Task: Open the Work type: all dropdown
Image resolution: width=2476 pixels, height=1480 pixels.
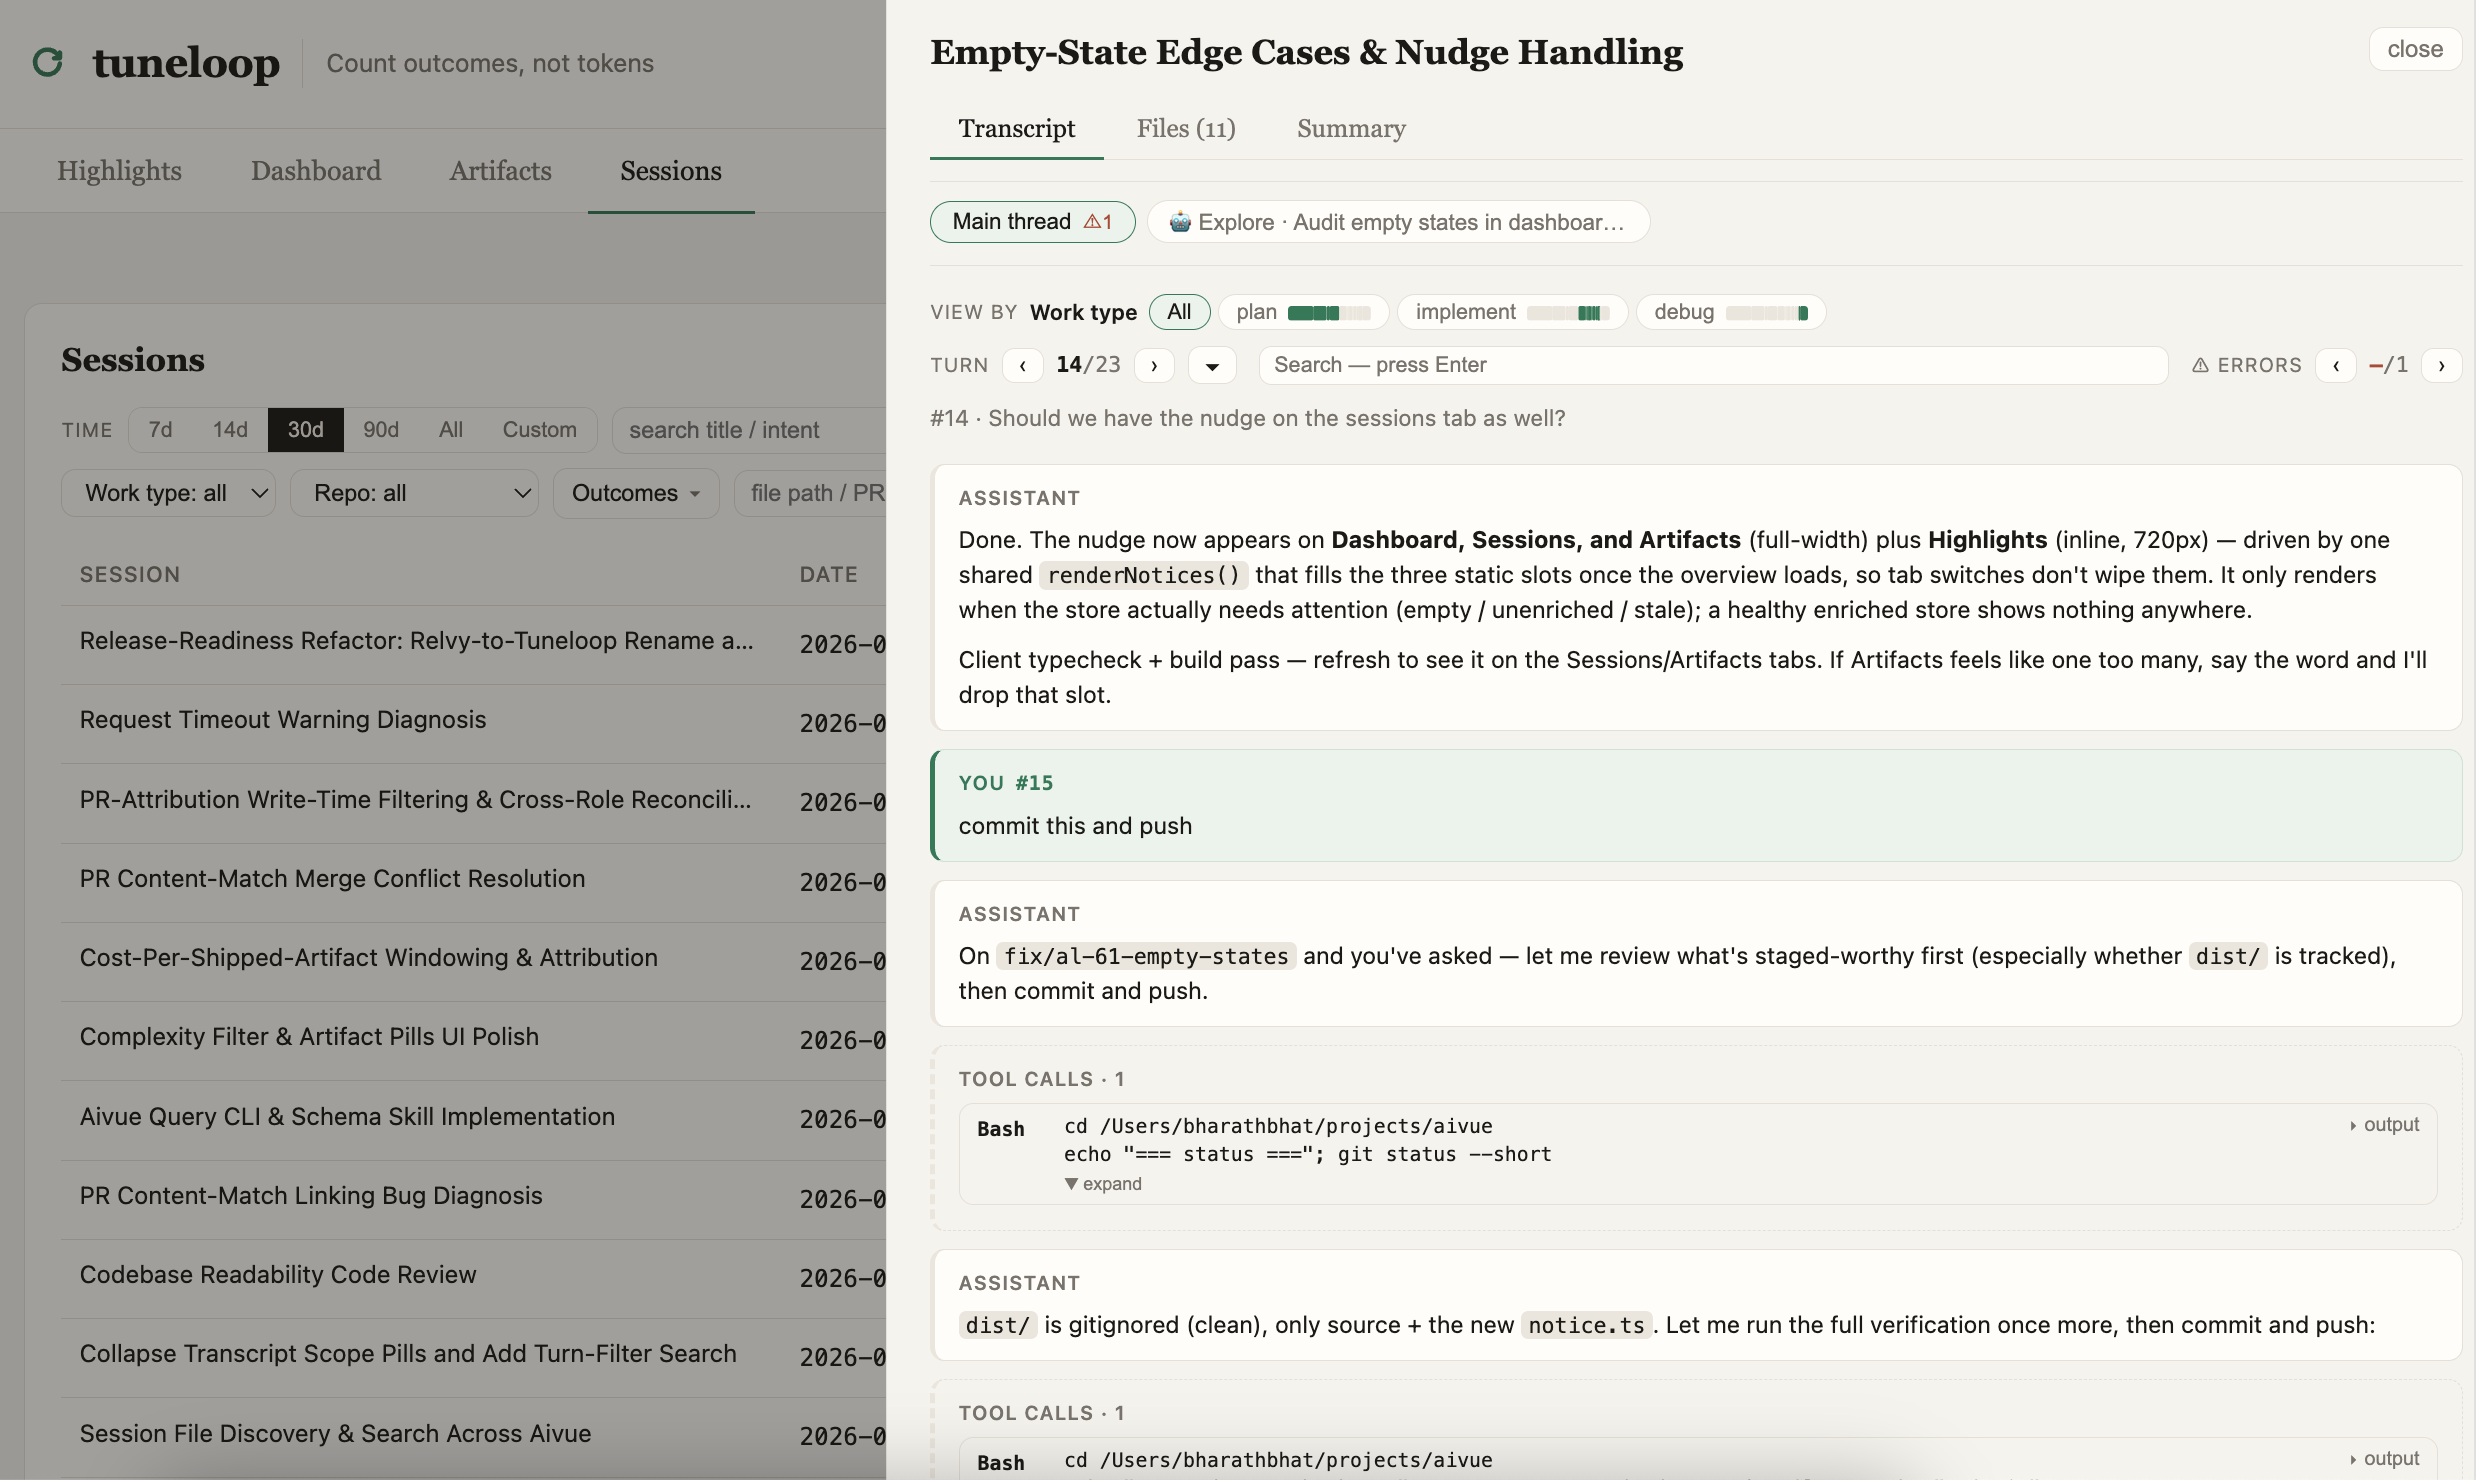Action: (168, 493)
